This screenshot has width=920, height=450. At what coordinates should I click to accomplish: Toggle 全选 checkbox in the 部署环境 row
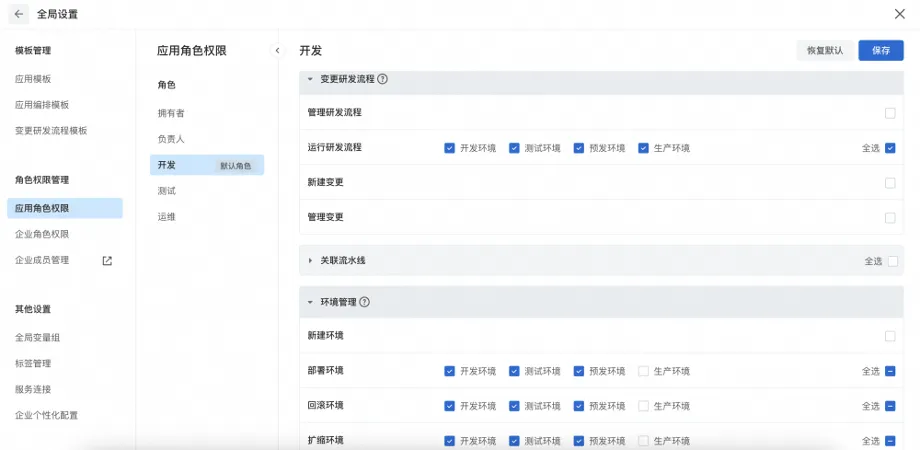[890, 371]
